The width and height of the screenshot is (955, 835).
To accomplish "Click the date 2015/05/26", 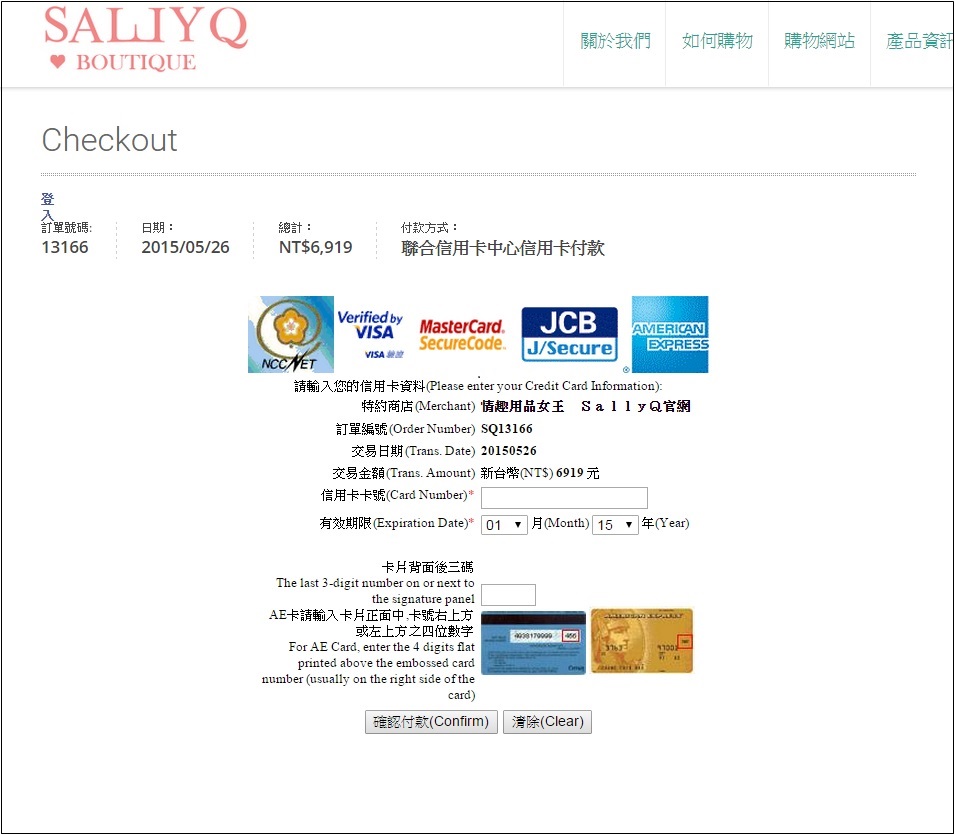I will (185, 247).
